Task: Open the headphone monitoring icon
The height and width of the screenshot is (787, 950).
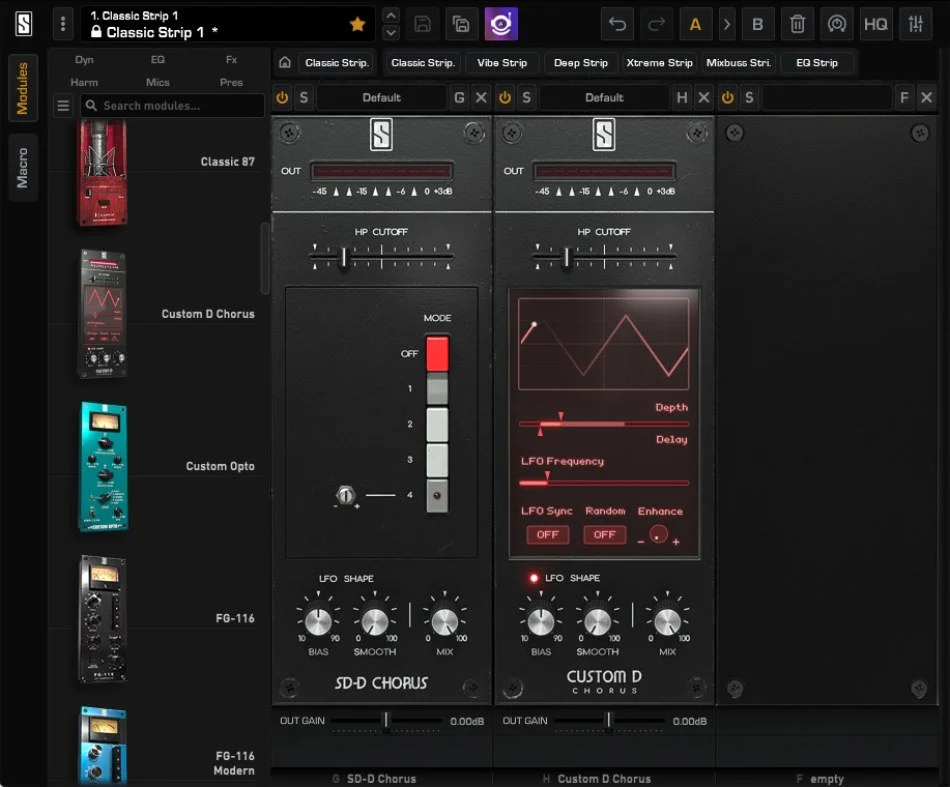Action: click(837, 24)
